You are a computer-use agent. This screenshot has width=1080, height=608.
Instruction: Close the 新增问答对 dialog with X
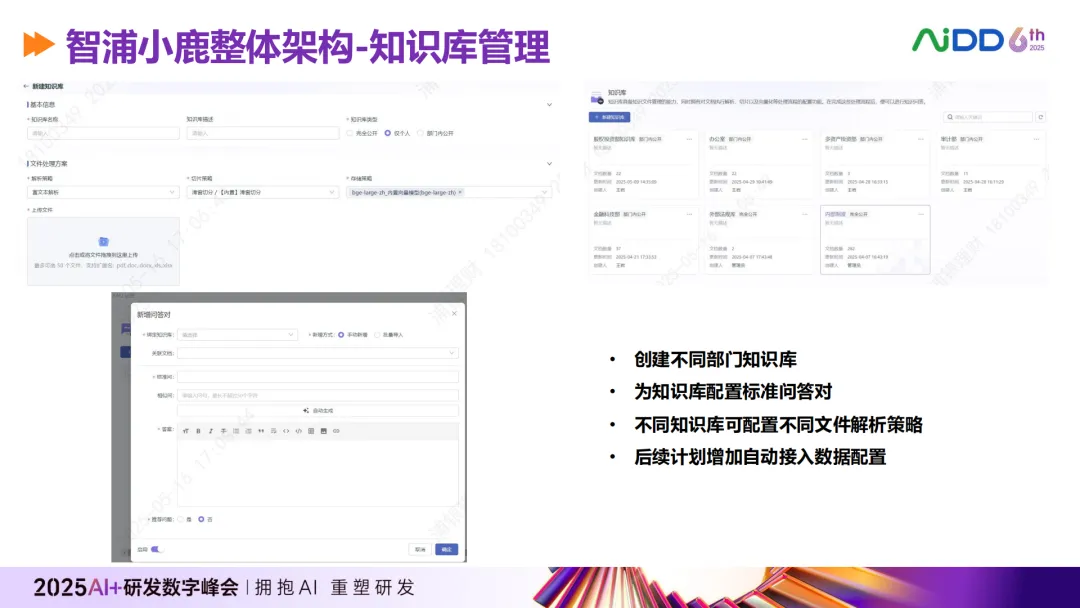click(x=453, y=314)
